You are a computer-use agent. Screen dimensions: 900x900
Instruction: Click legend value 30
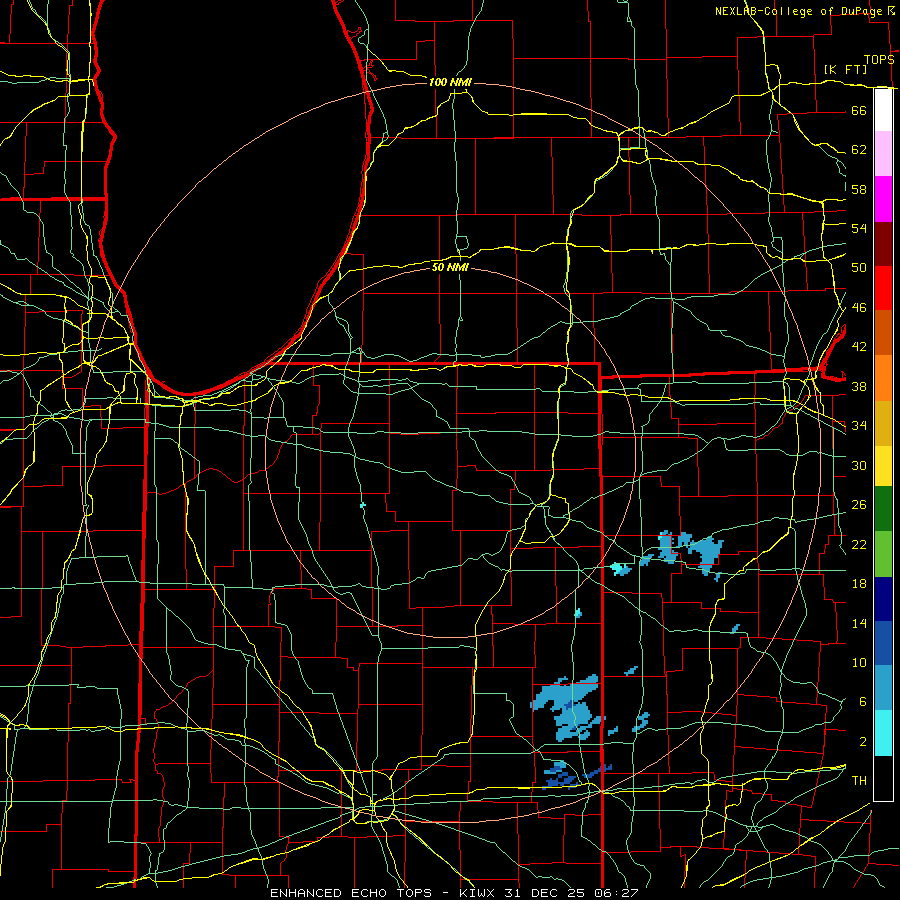(859, 465)
